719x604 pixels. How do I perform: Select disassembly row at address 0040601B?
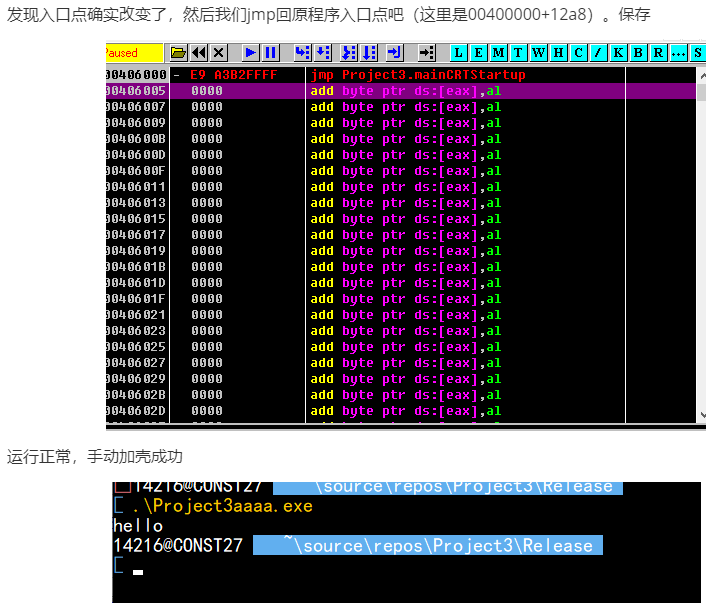coord(401,267)
